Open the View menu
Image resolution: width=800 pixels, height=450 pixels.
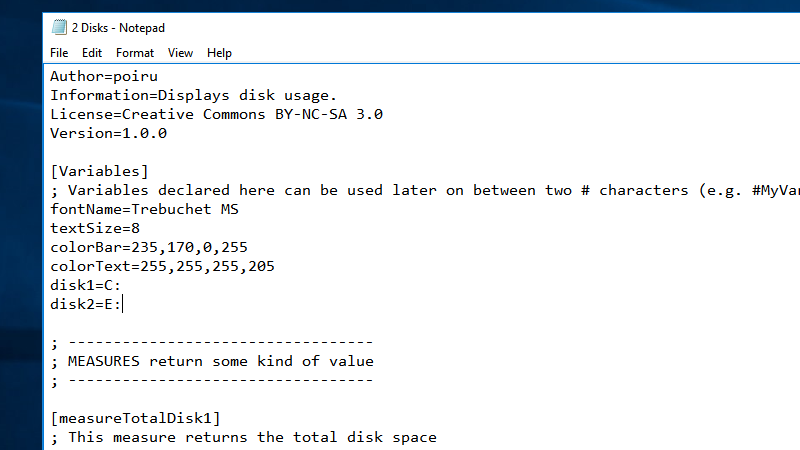pos(180,53)
